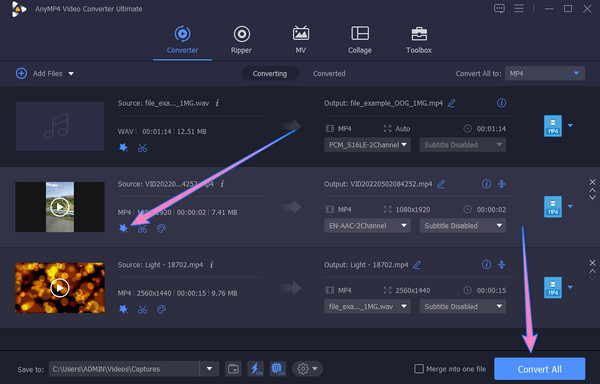The width and height of the screenshot is (600, 384).
Task: Open edit effects for VID20220502084252 video
Action: coord(123,228)
